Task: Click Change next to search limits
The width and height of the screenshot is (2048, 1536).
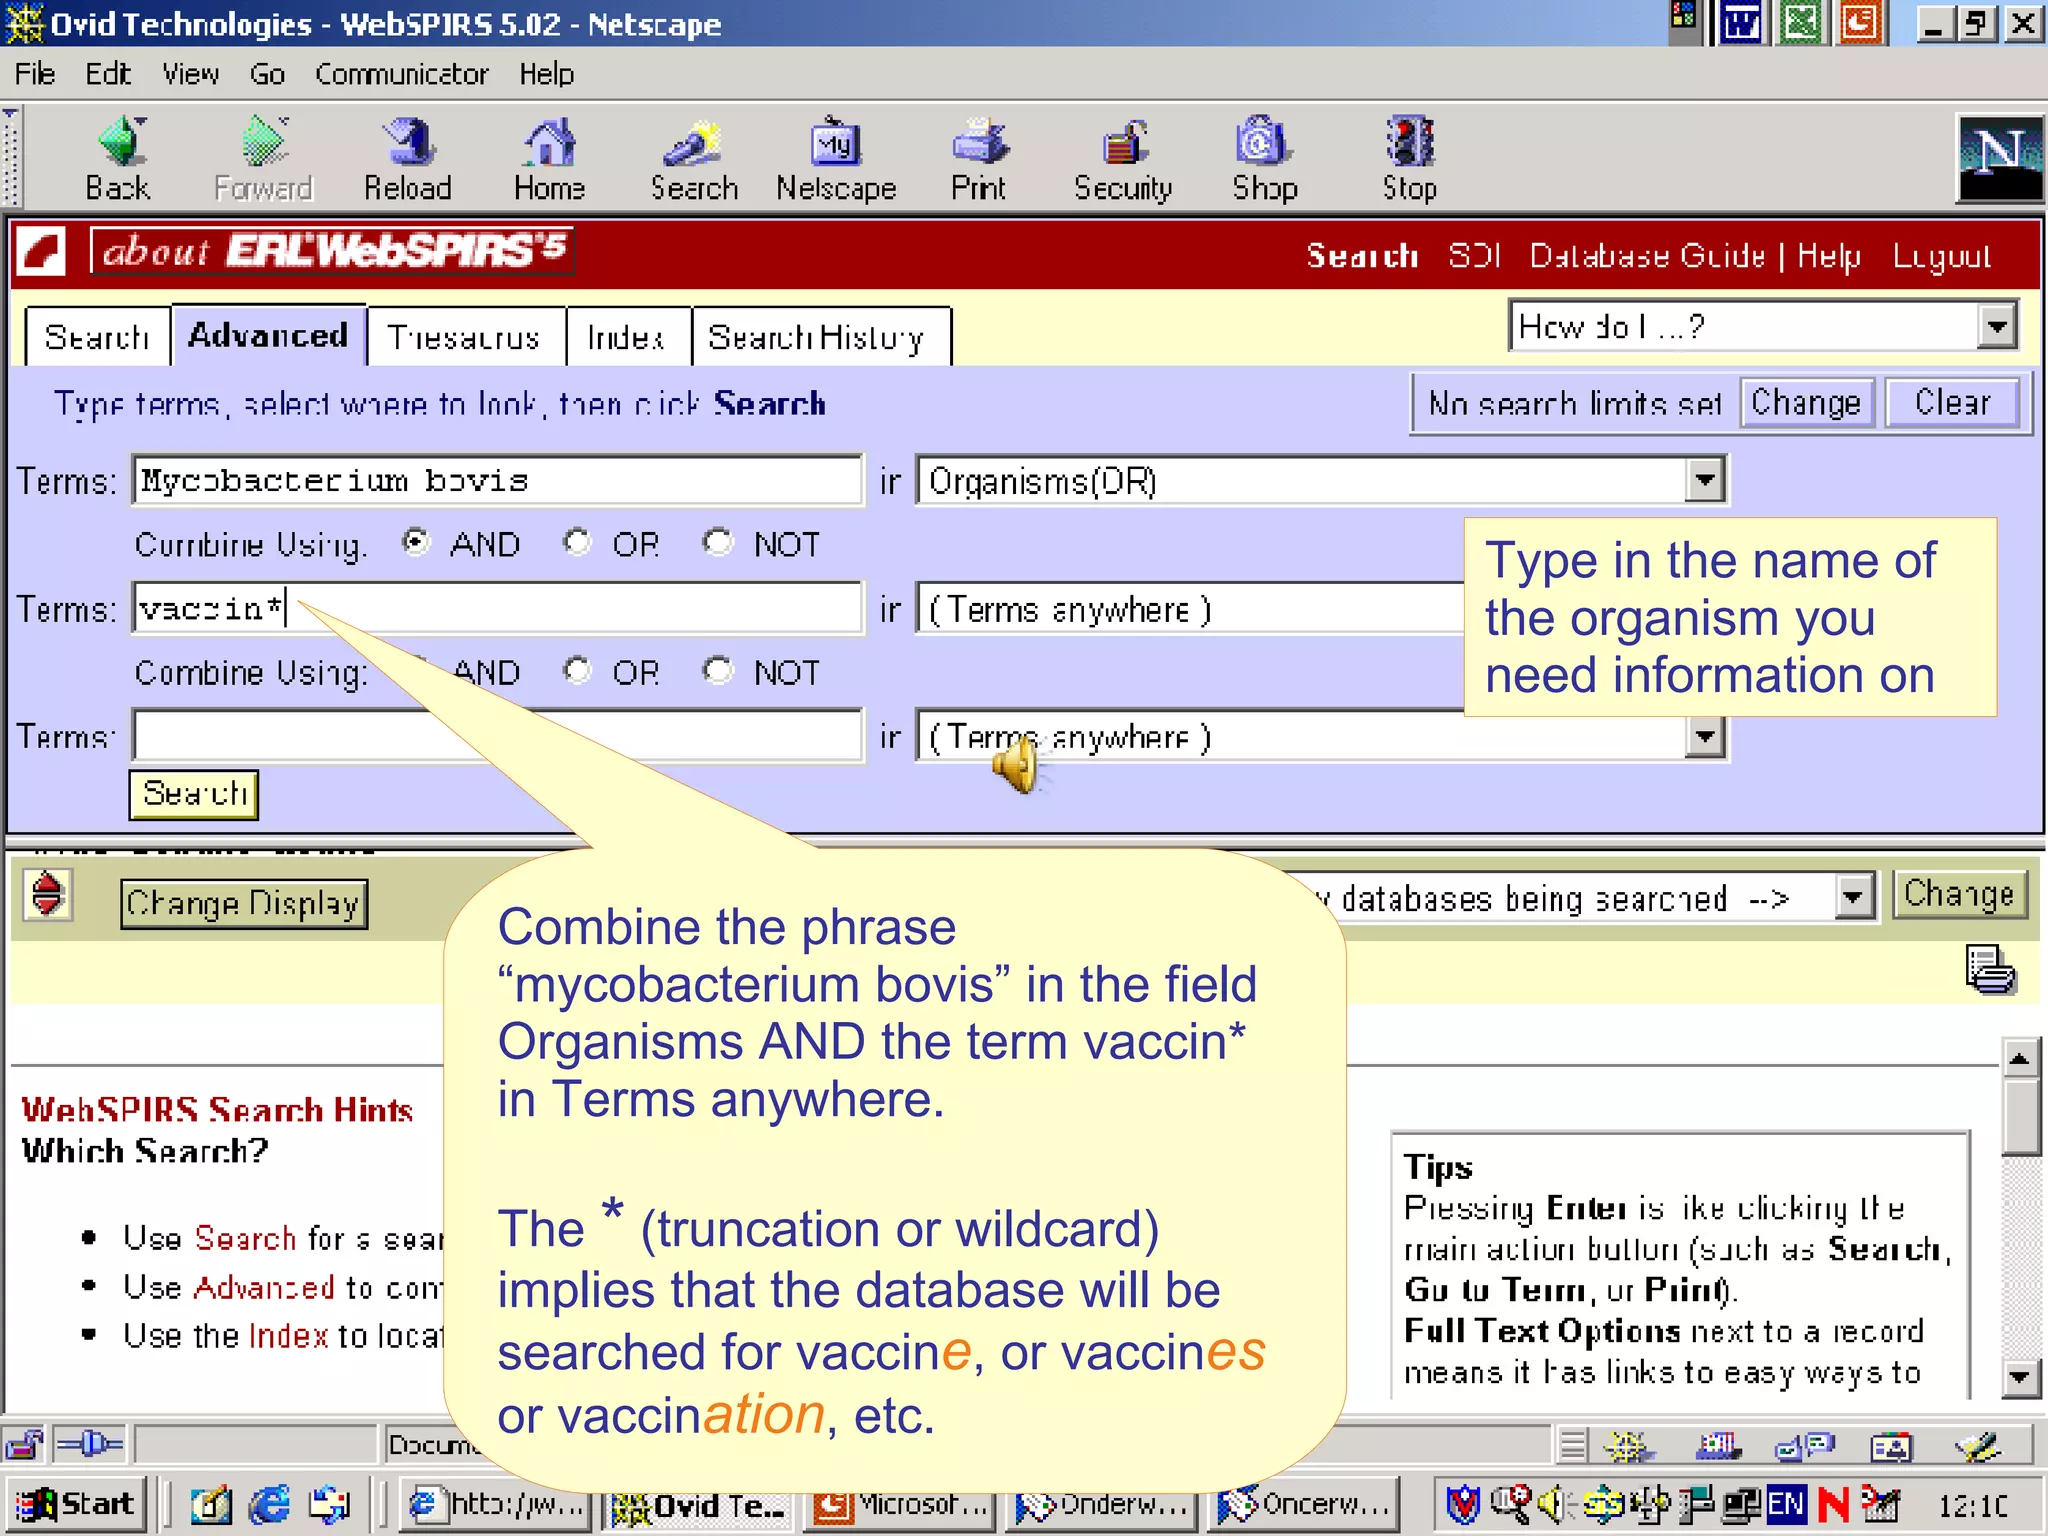Action: pyautogui.click(x=1806, y=403)
